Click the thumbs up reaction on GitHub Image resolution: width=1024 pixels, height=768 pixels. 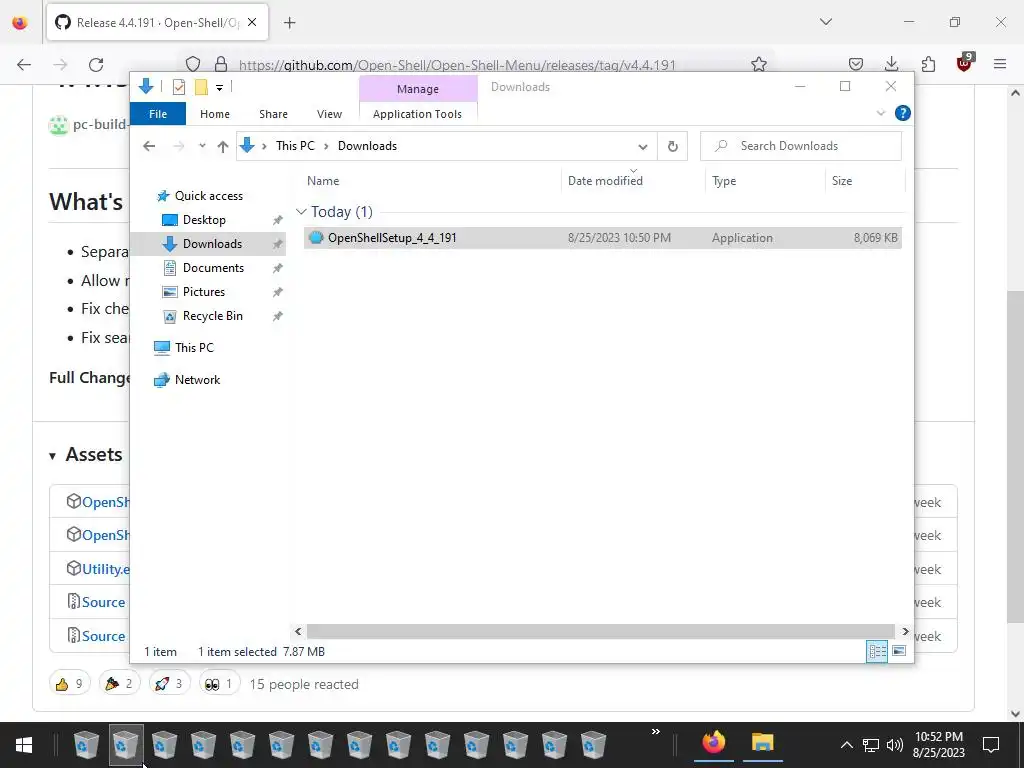(70, 684)
